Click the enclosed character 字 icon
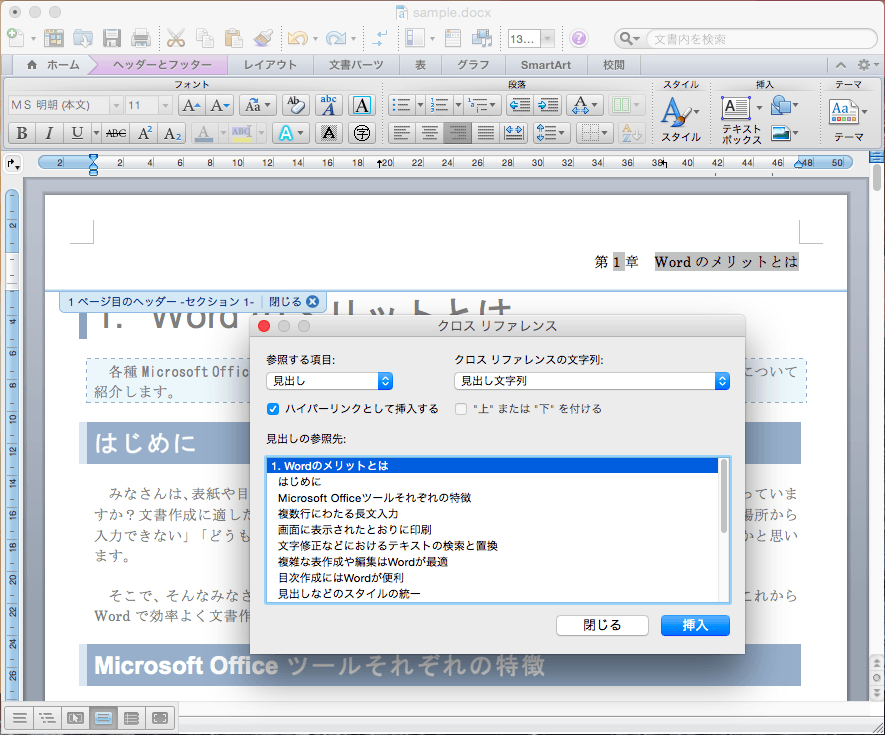Screen dimensions: 885x735 tap(361, 133)
